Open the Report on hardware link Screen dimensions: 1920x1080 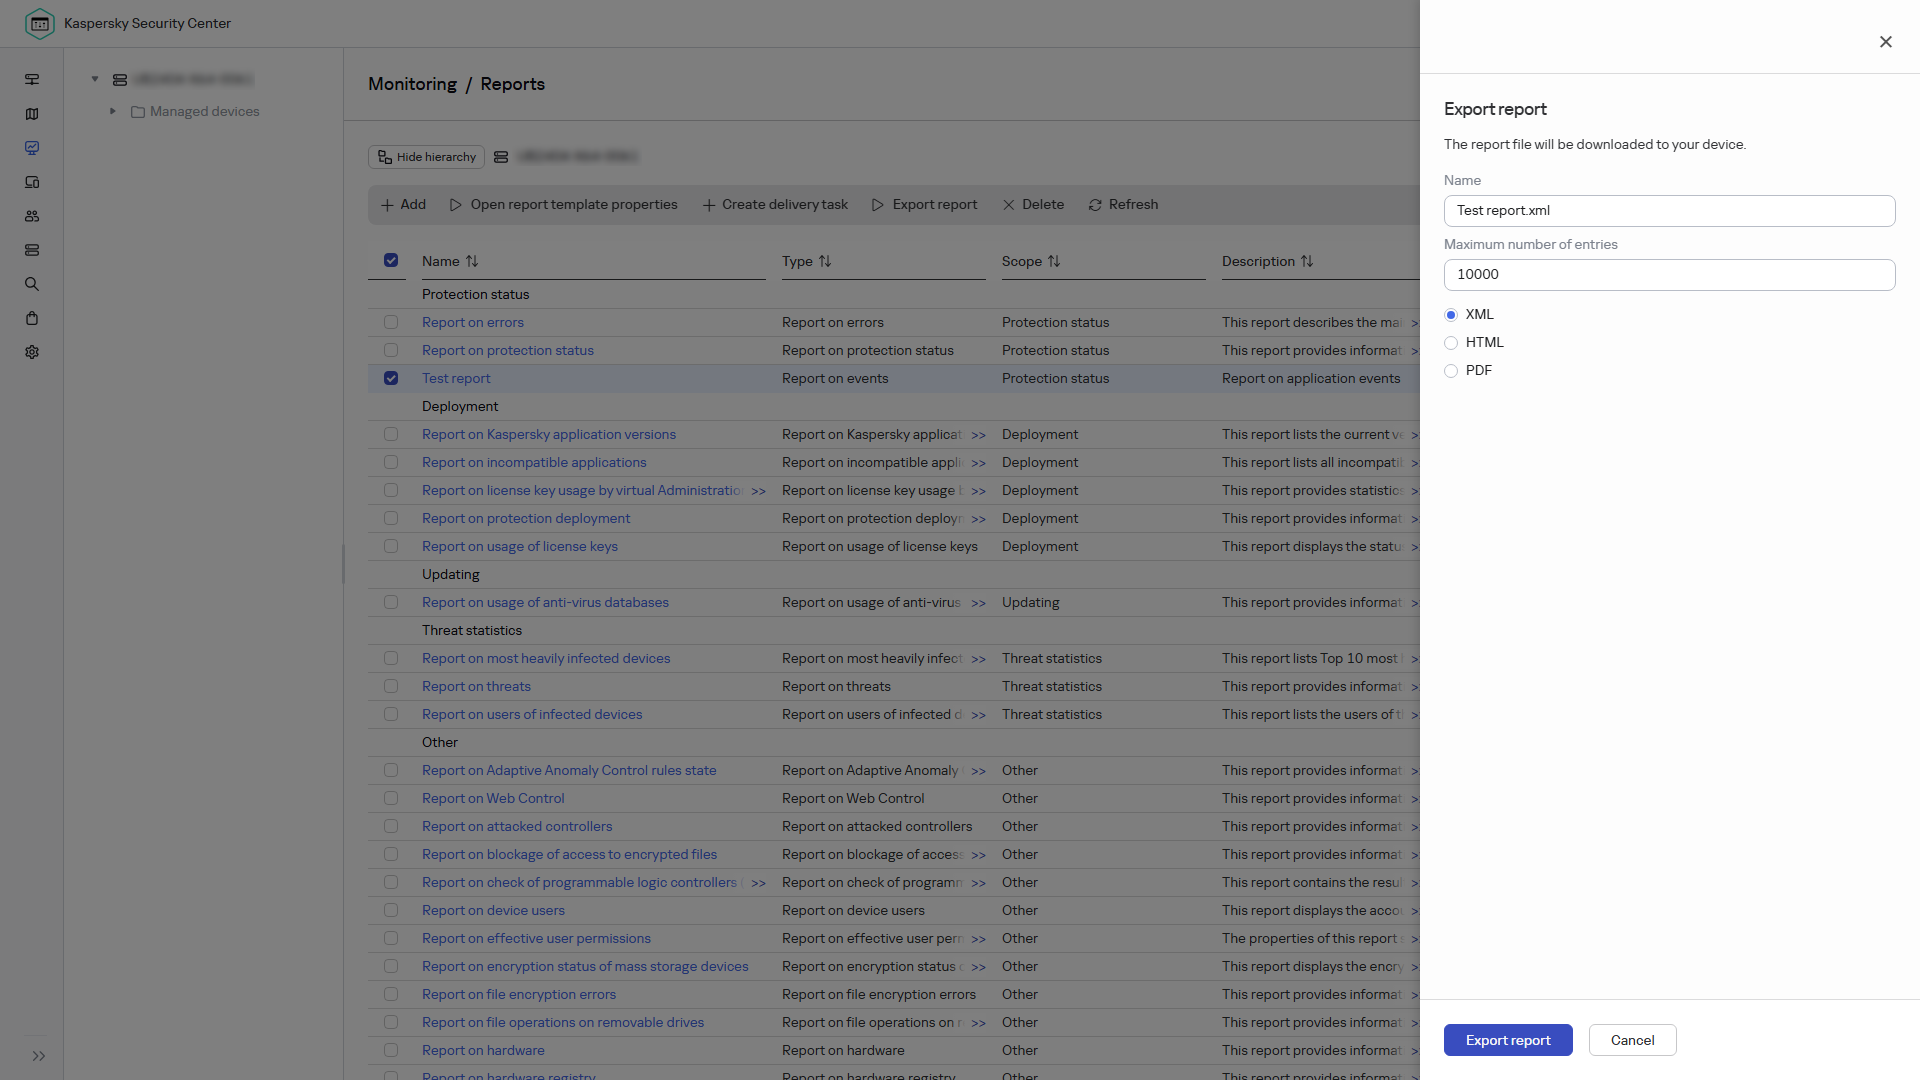(x=483, y=1050)
